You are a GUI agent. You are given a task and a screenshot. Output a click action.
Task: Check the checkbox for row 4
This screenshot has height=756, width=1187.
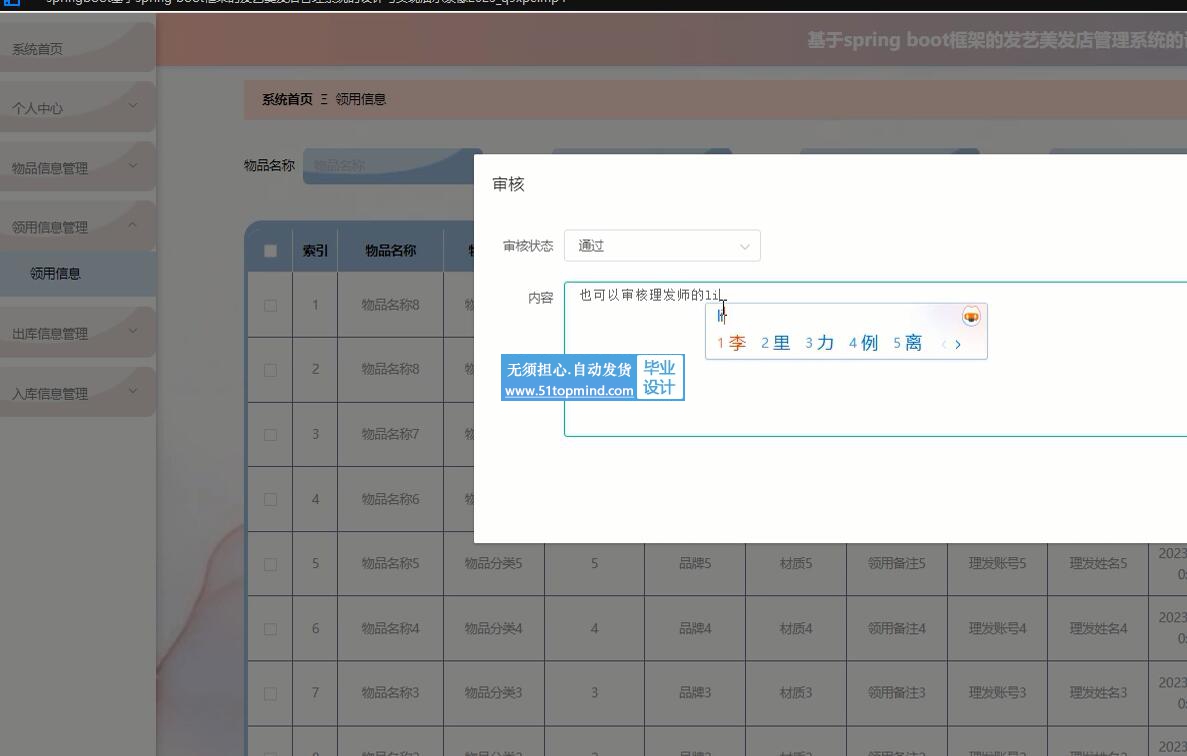click(x=270, y=499)
